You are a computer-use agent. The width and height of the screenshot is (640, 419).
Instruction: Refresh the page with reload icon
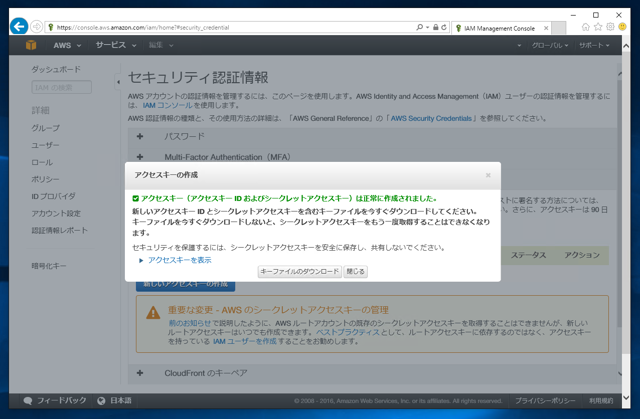pos(444,27)
